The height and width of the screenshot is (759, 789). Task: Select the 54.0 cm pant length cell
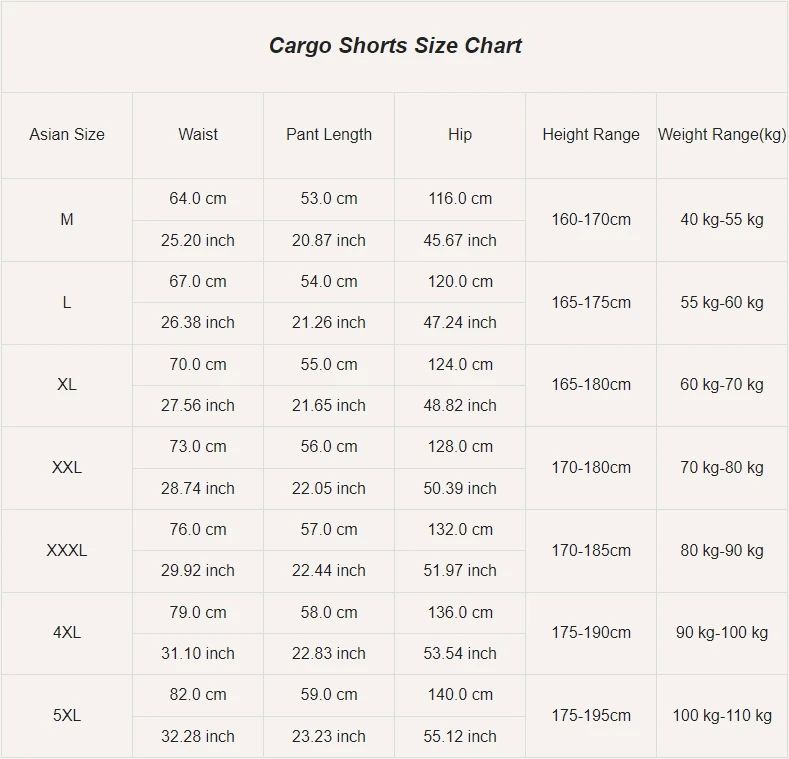[x=329, y=281]
